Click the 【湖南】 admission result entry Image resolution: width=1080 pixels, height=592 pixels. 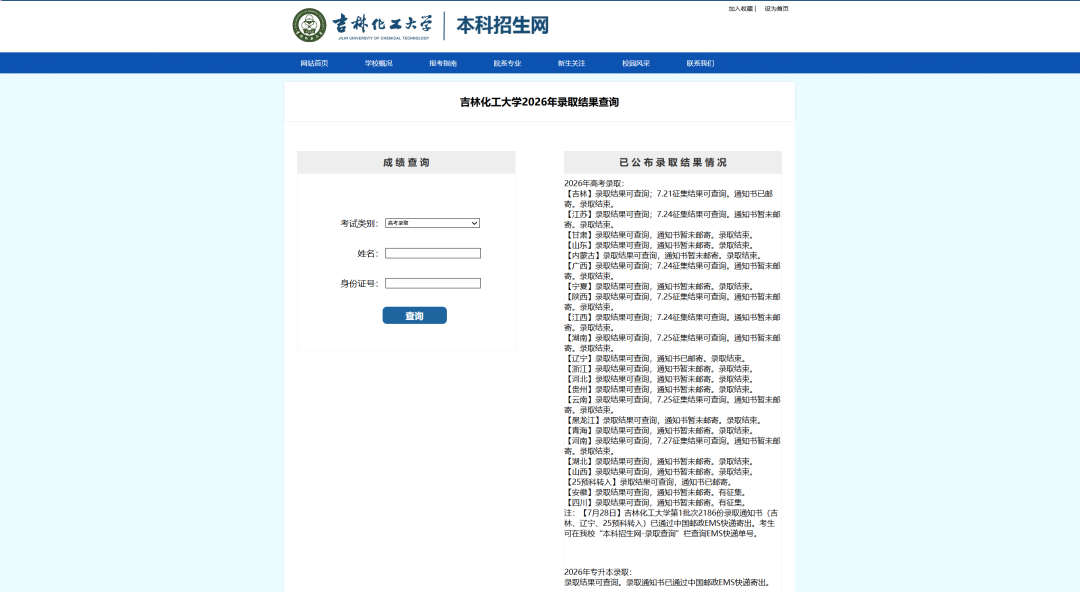(672, 343)
